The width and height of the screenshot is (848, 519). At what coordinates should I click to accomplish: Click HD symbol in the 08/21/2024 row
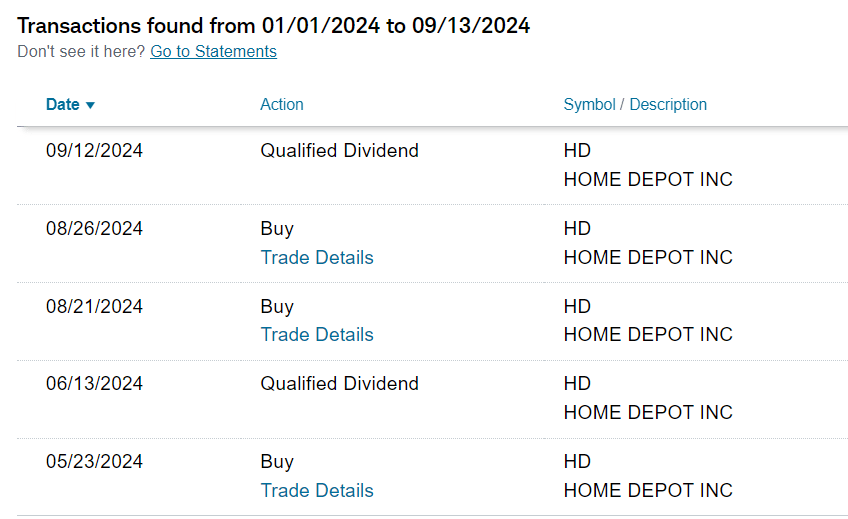(x=577, y=306)
